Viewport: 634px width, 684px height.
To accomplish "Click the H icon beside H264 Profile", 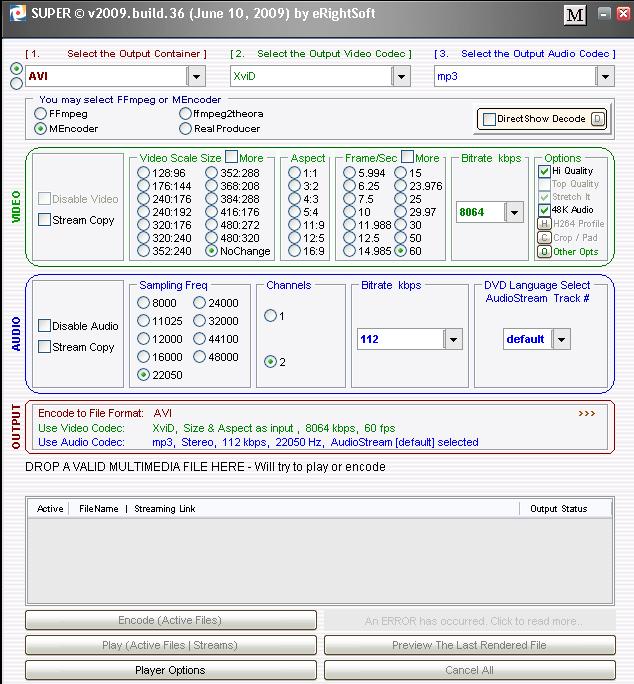I will click(x=544, y=224).
